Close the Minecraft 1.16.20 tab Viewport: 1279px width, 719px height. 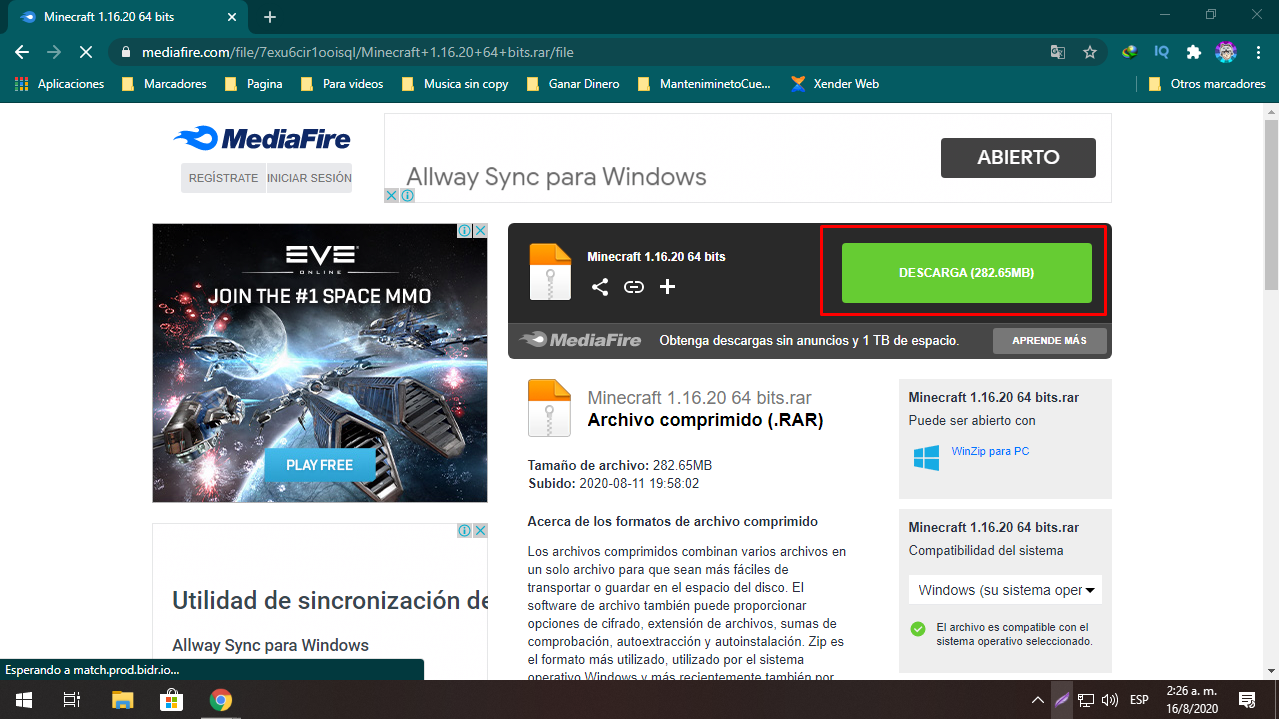click(x=231, y=17)
